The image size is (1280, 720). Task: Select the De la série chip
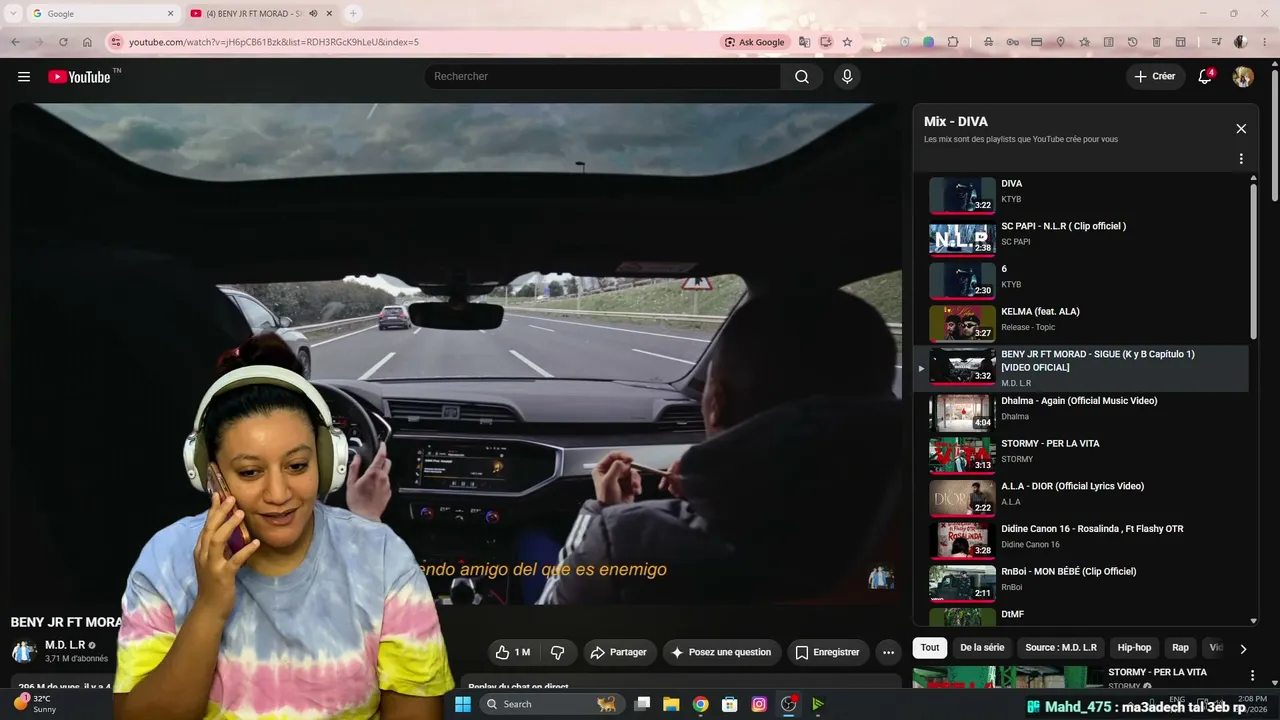coord(982,648)
